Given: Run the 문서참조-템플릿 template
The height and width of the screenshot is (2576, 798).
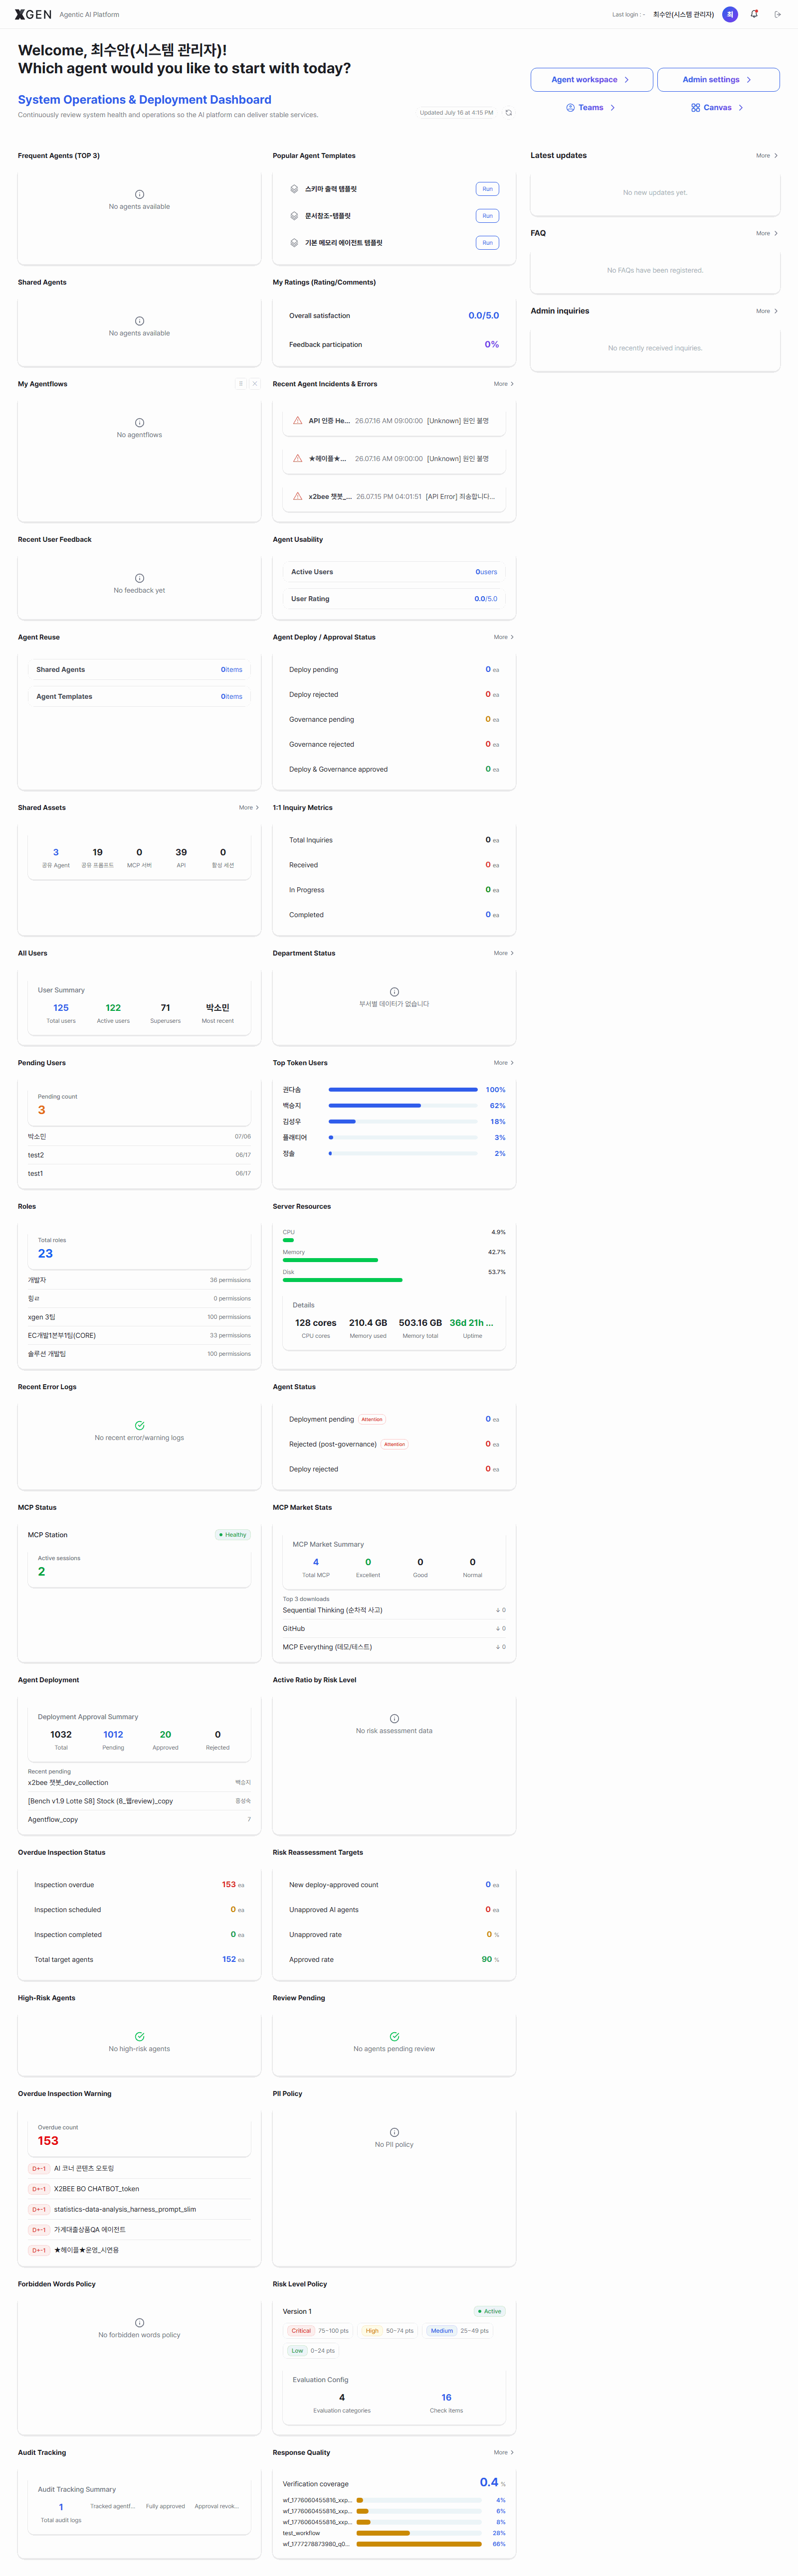Looking at the screenshot, I should click(x=487, y=216).
